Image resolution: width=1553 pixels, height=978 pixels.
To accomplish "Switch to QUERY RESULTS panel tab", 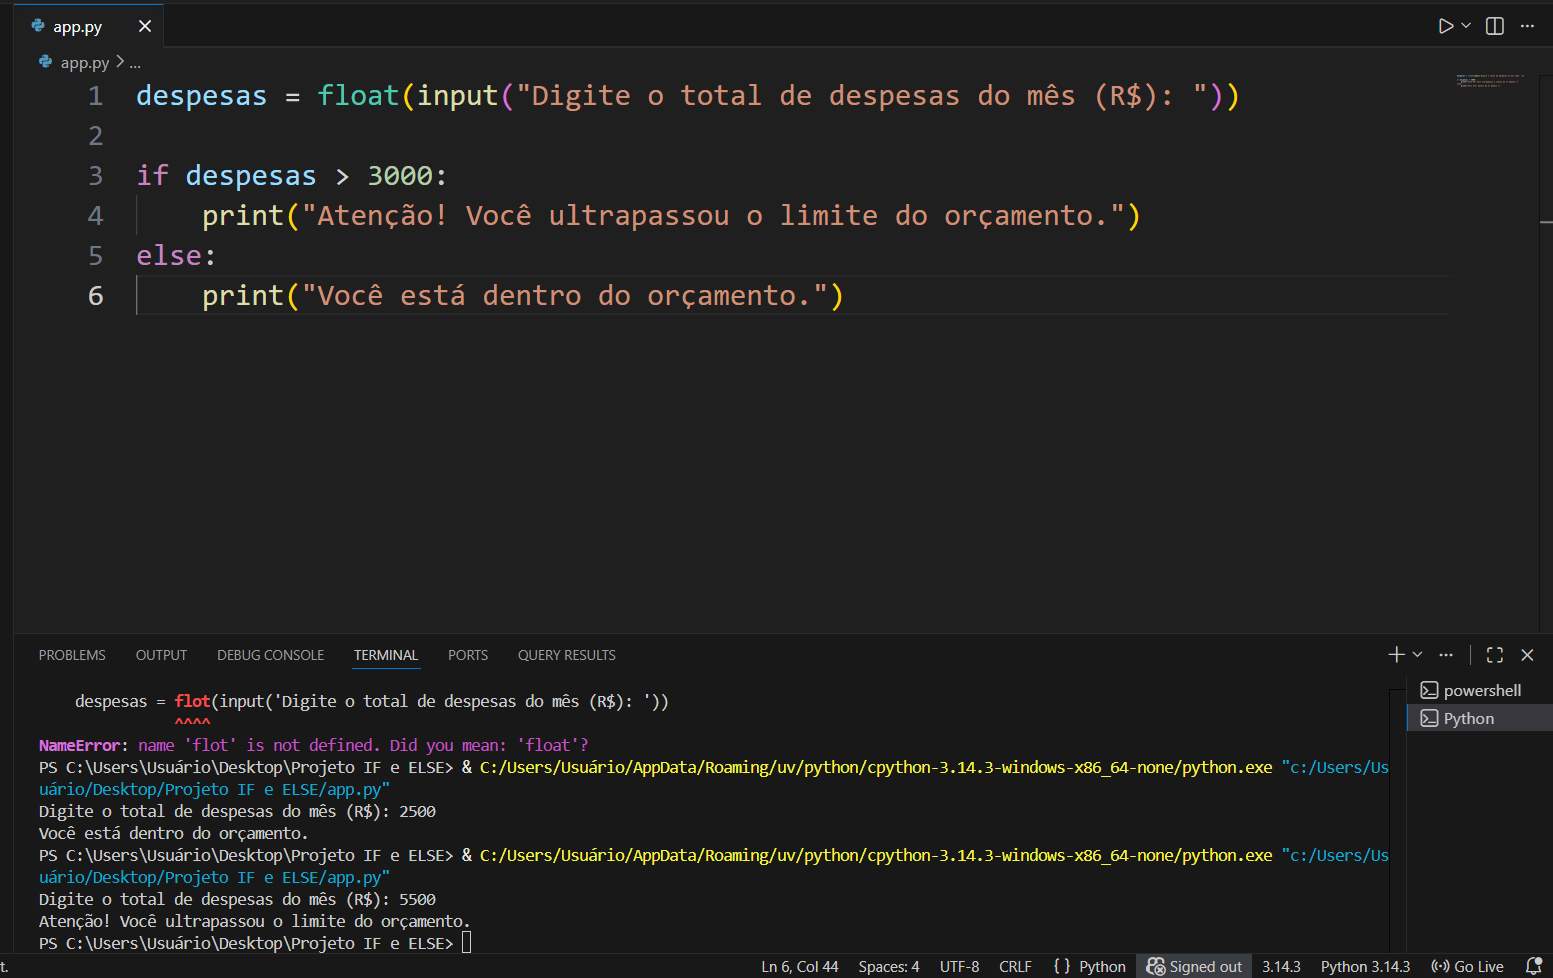I will click(x=567, y=655).
